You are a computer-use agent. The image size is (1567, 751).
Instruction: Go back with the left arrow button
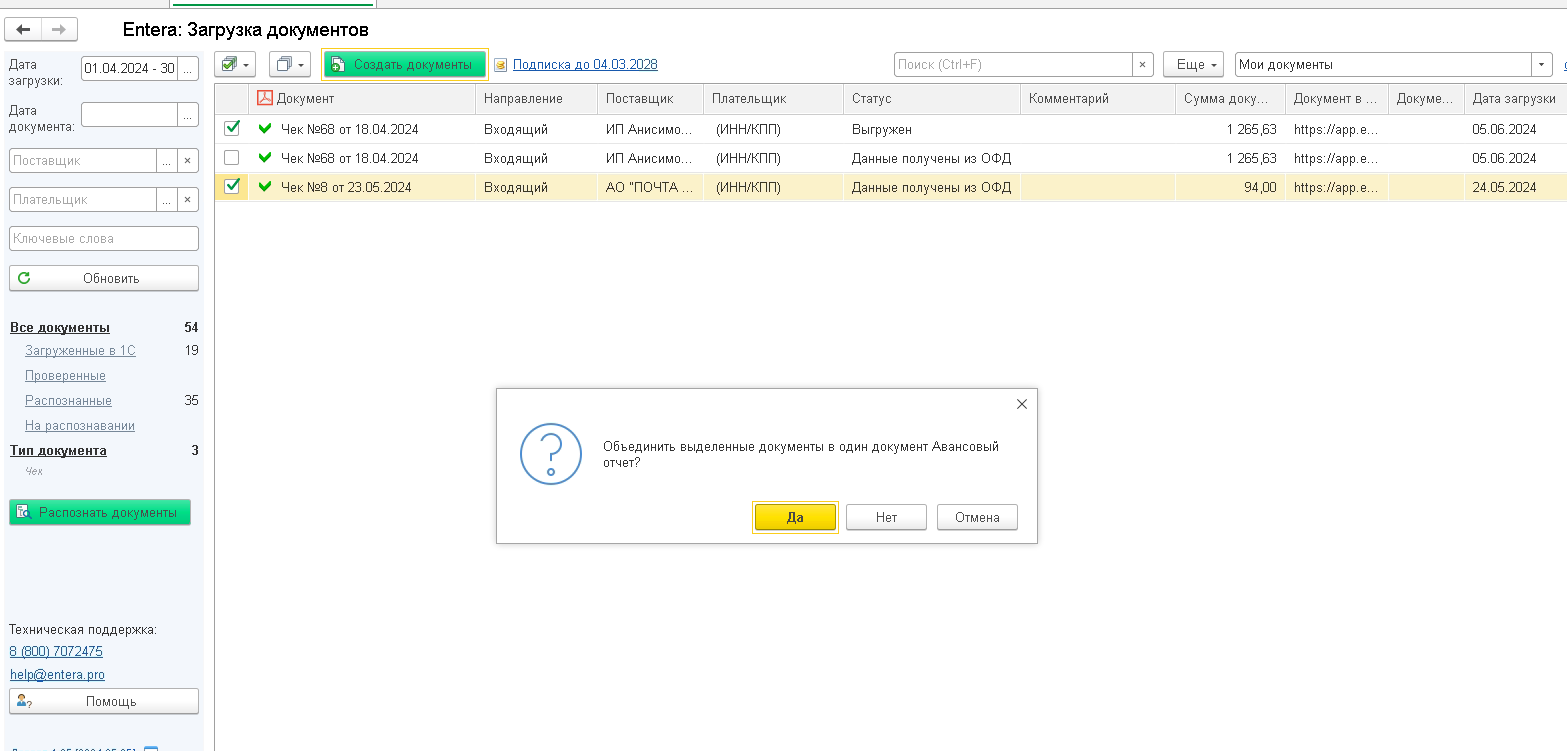(x=23, y=30)
